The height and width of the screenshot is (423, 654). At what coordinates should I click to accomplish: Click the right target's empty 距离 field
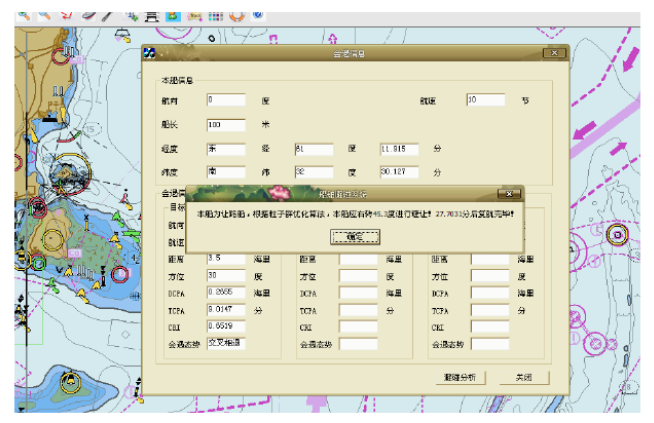(x=490, y=259)
